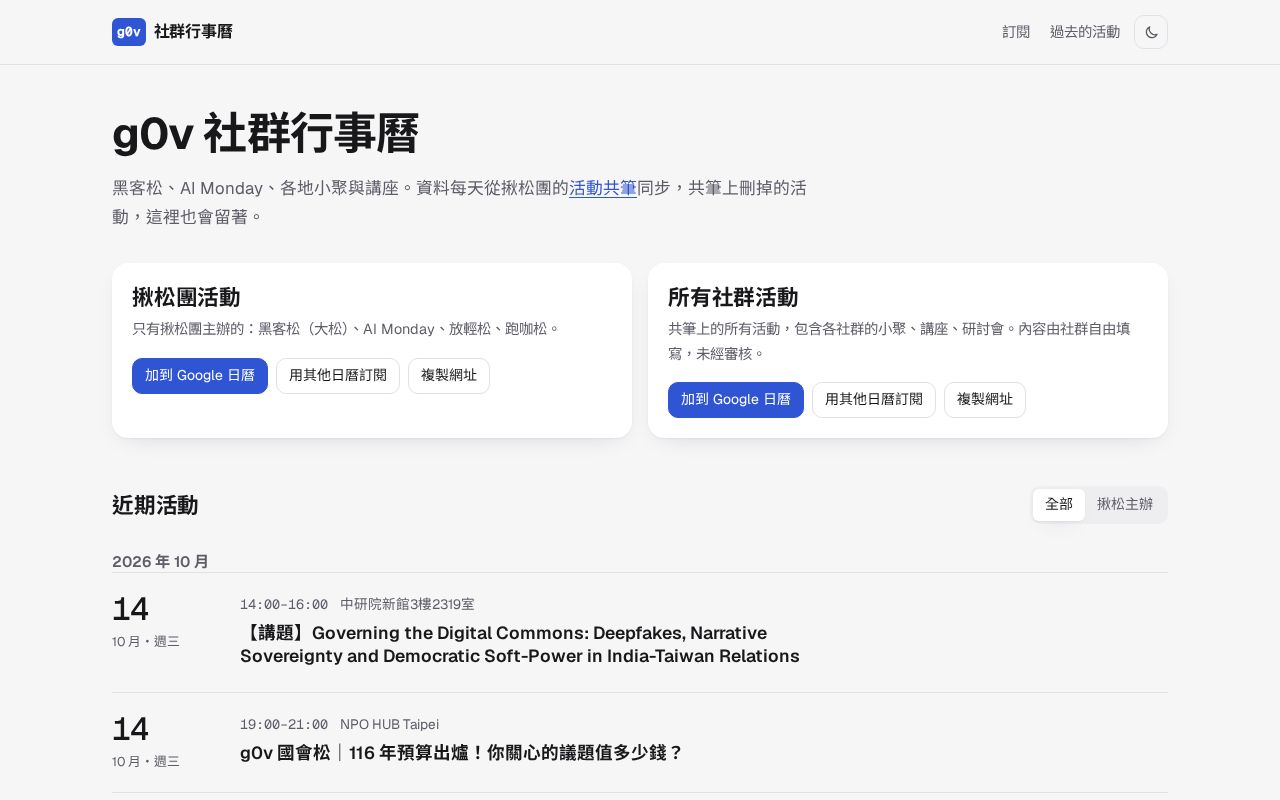
Task: Click the 2026 年 10 月 month heading
Action: pyautogui.click(x=160, y=562)
